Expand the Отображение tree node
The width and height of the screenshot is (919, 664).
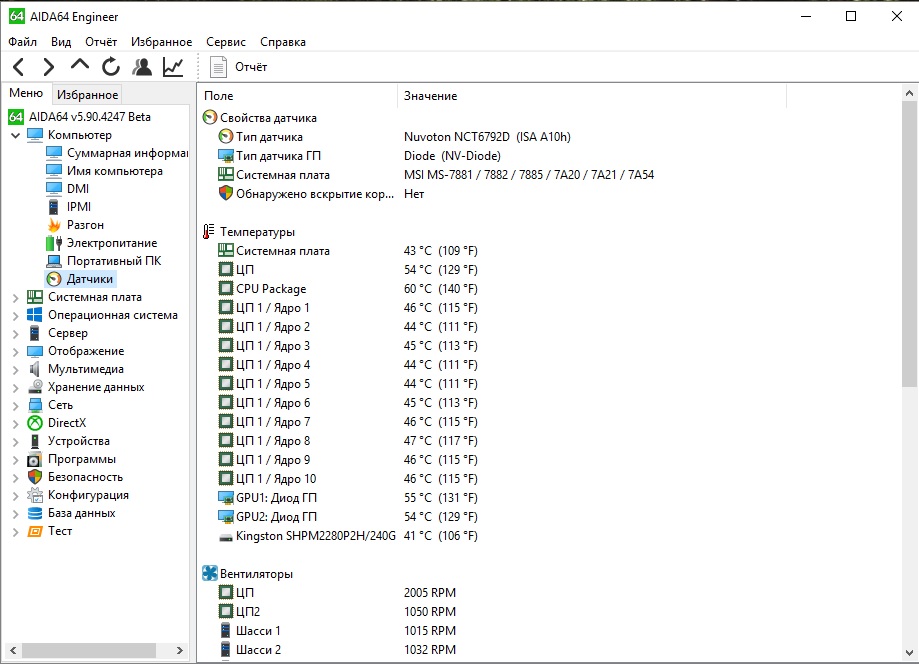pyautogui.click(x=15, y=352)
